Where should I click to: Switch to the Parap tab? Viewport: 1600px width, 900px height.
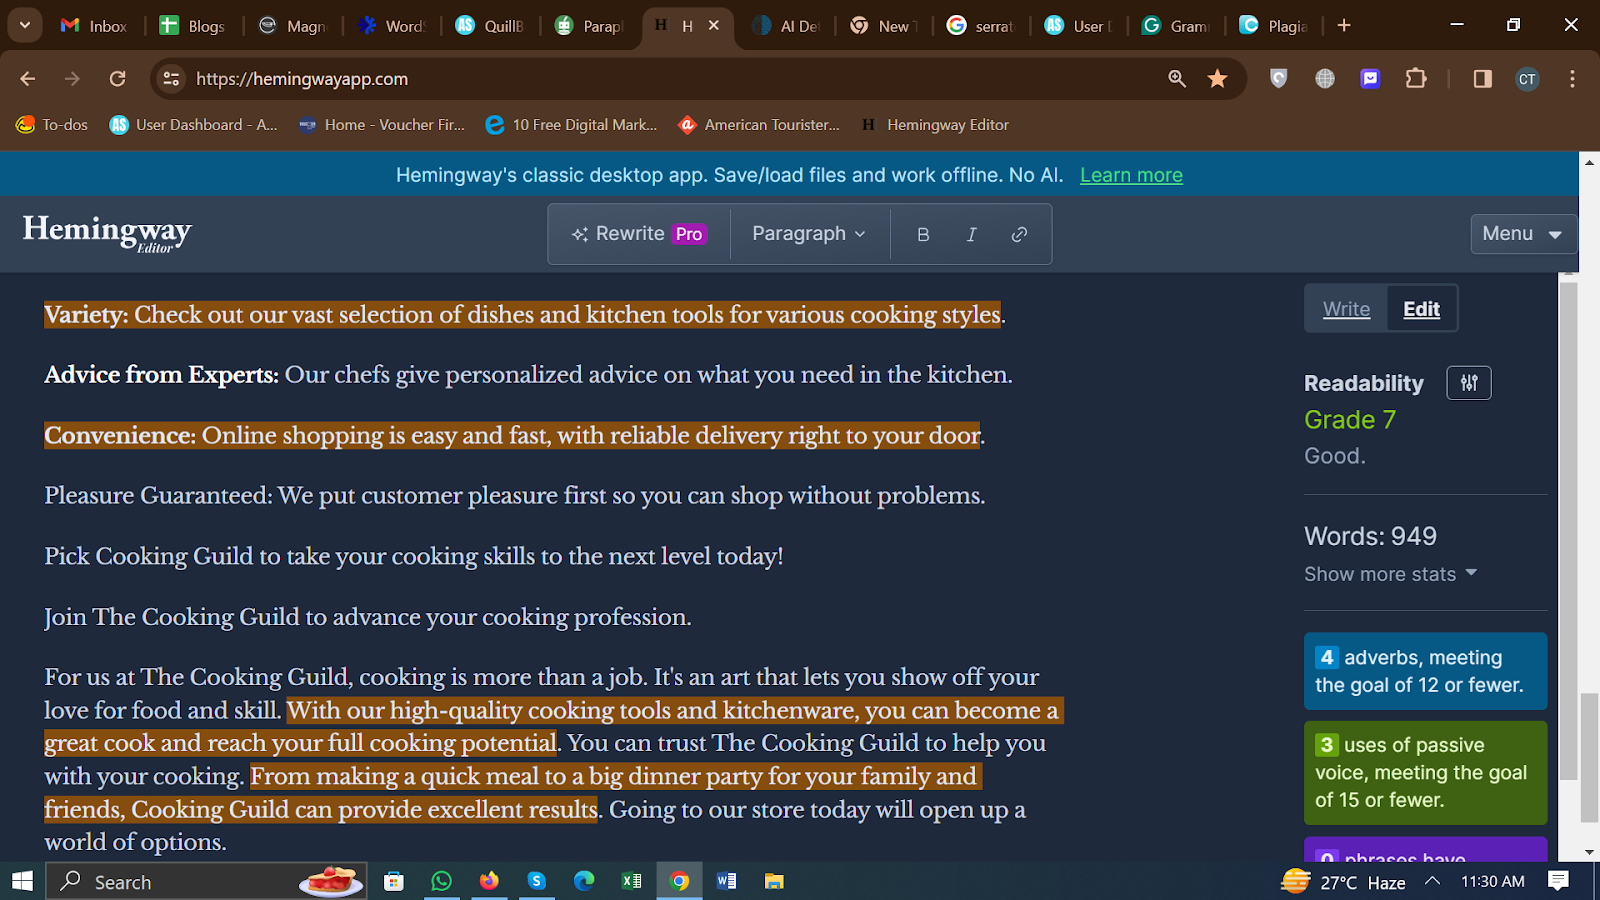click(589, 26)
